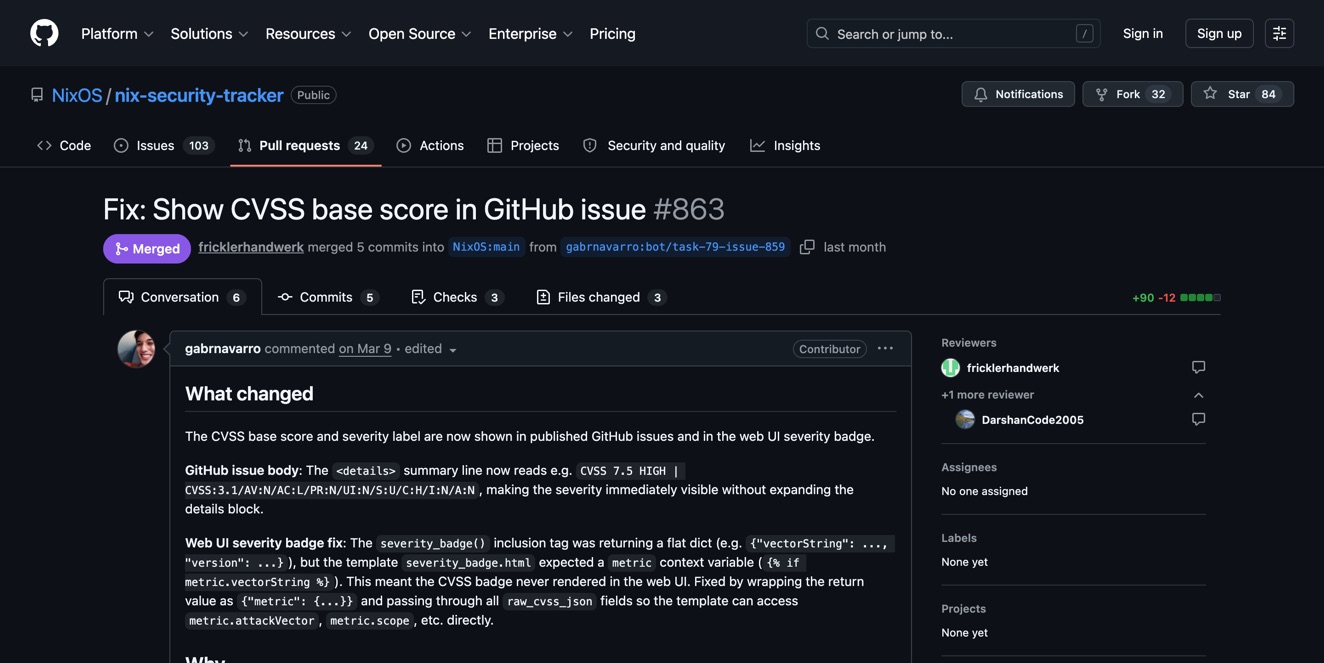Screen dimensions: 1324x663
Task: View DarshanCode2005's review comment icon
Action: [x=1198, y=420]
